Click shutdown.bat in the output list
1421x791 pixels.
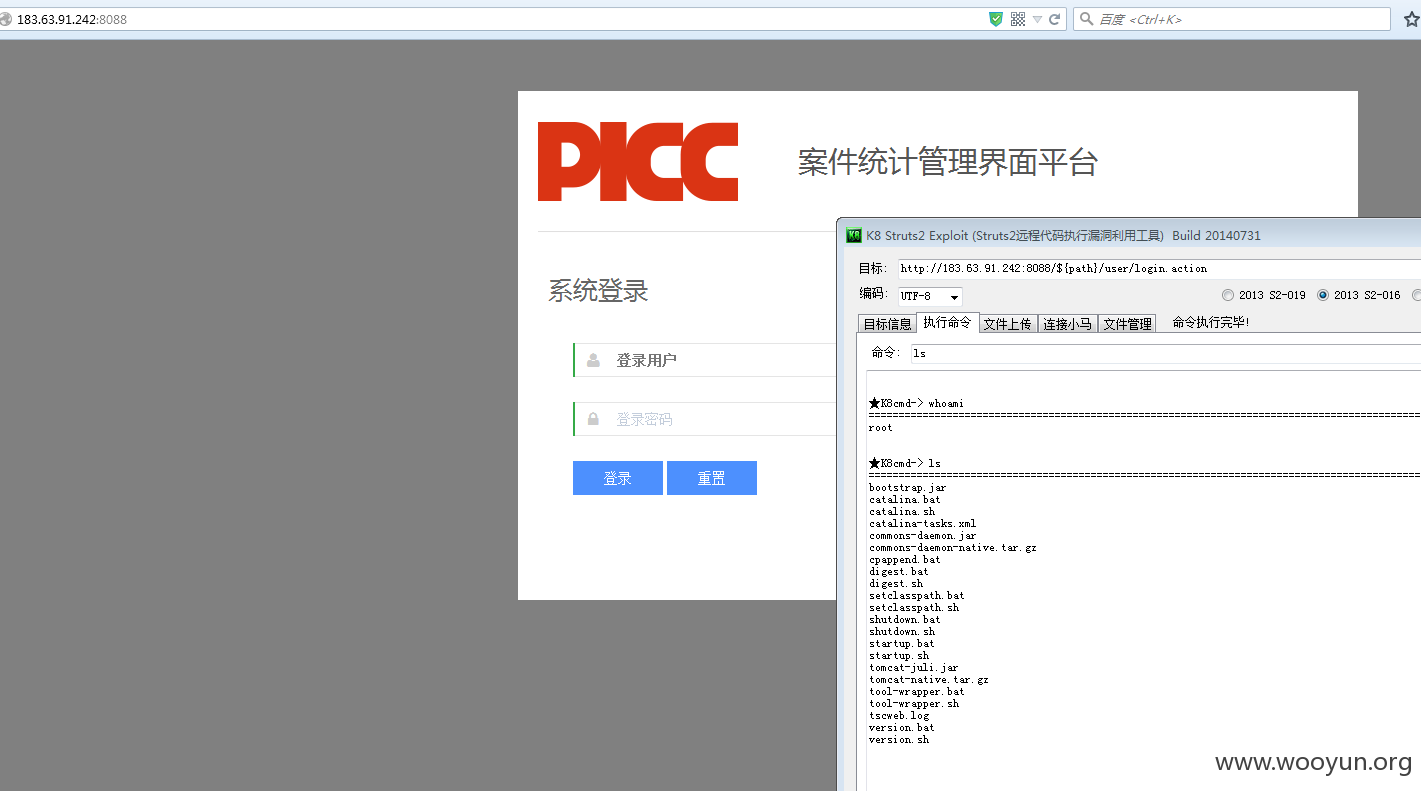(x=905, y=620)
